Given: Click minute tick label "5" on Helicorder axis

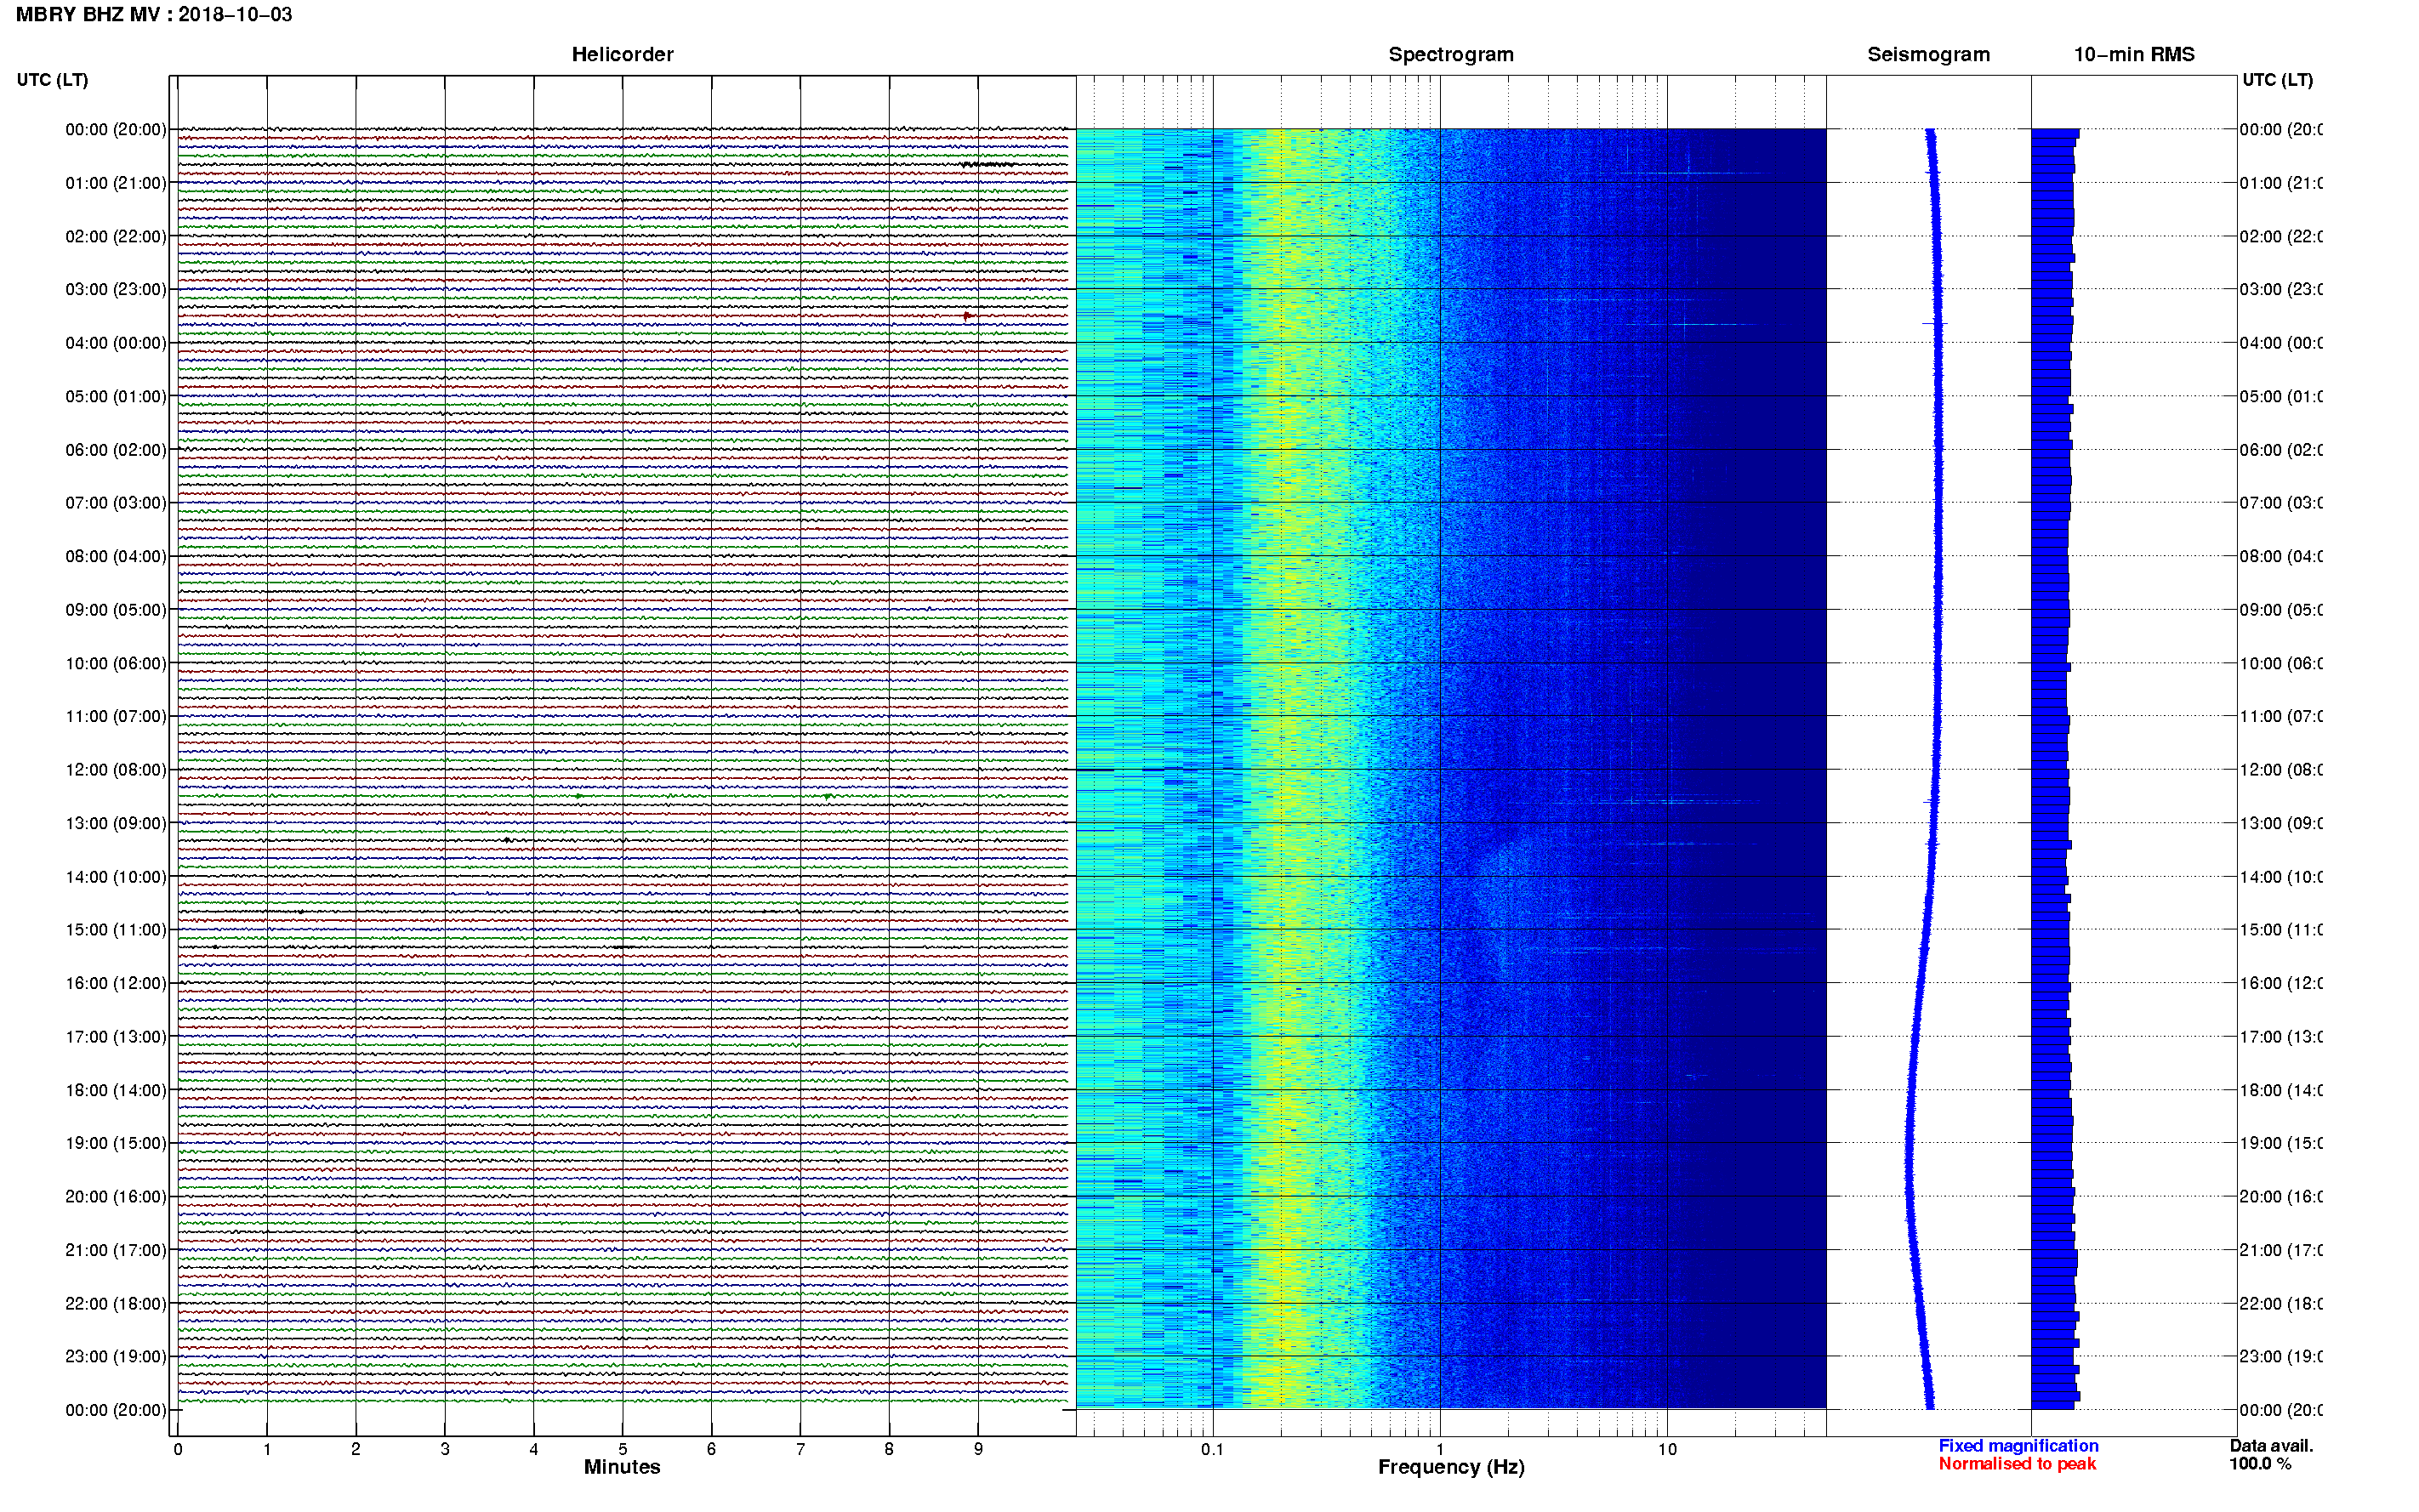Looking at the screenshot, I should (x=623, y=1449).
